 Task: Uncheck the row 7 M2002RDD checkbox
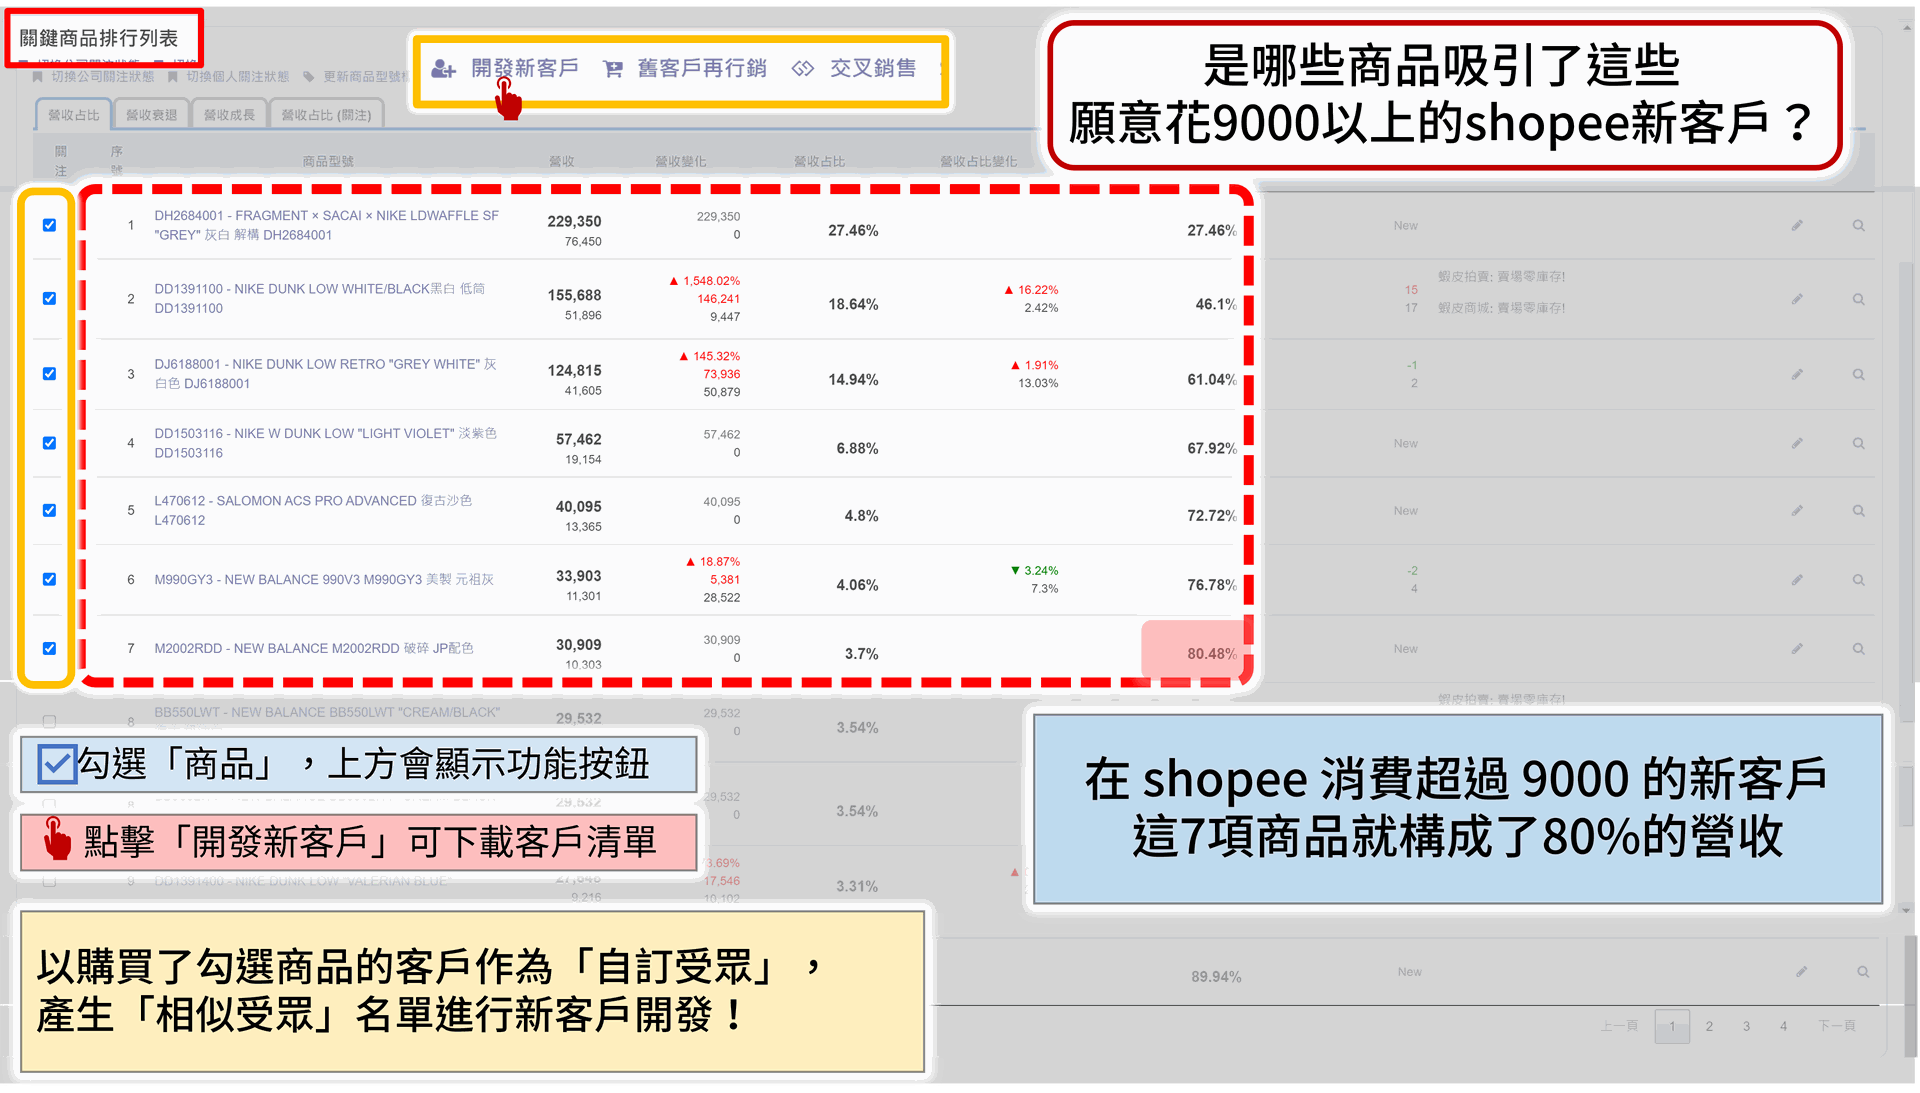point(49,648)
